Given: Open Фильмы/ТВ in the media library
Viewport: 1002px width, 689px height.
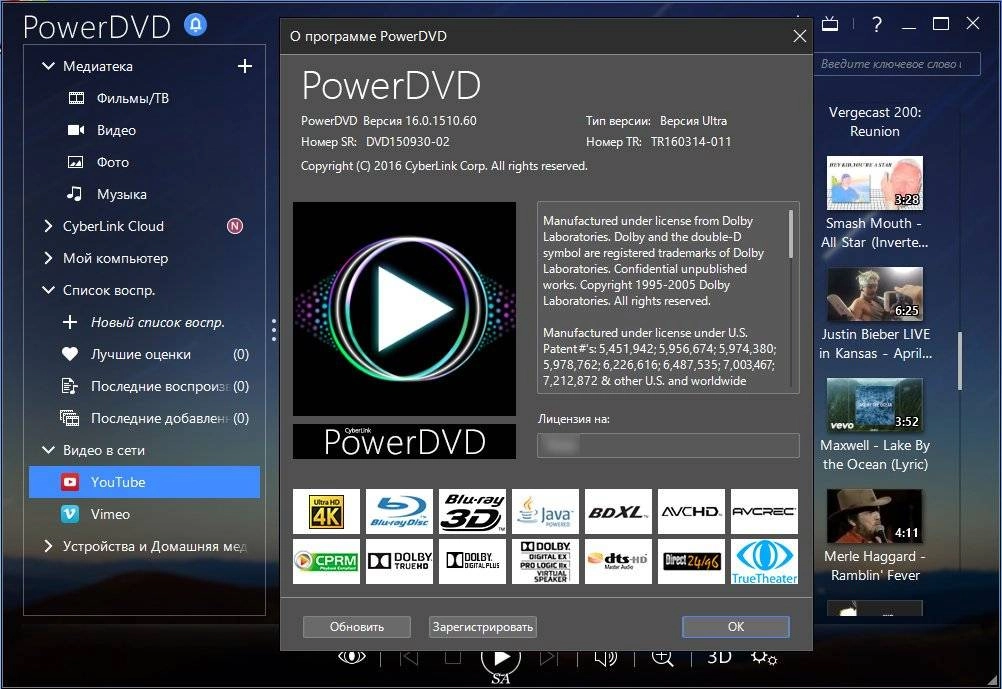Looking at the screenshot, I should click(x=132, y=98).
